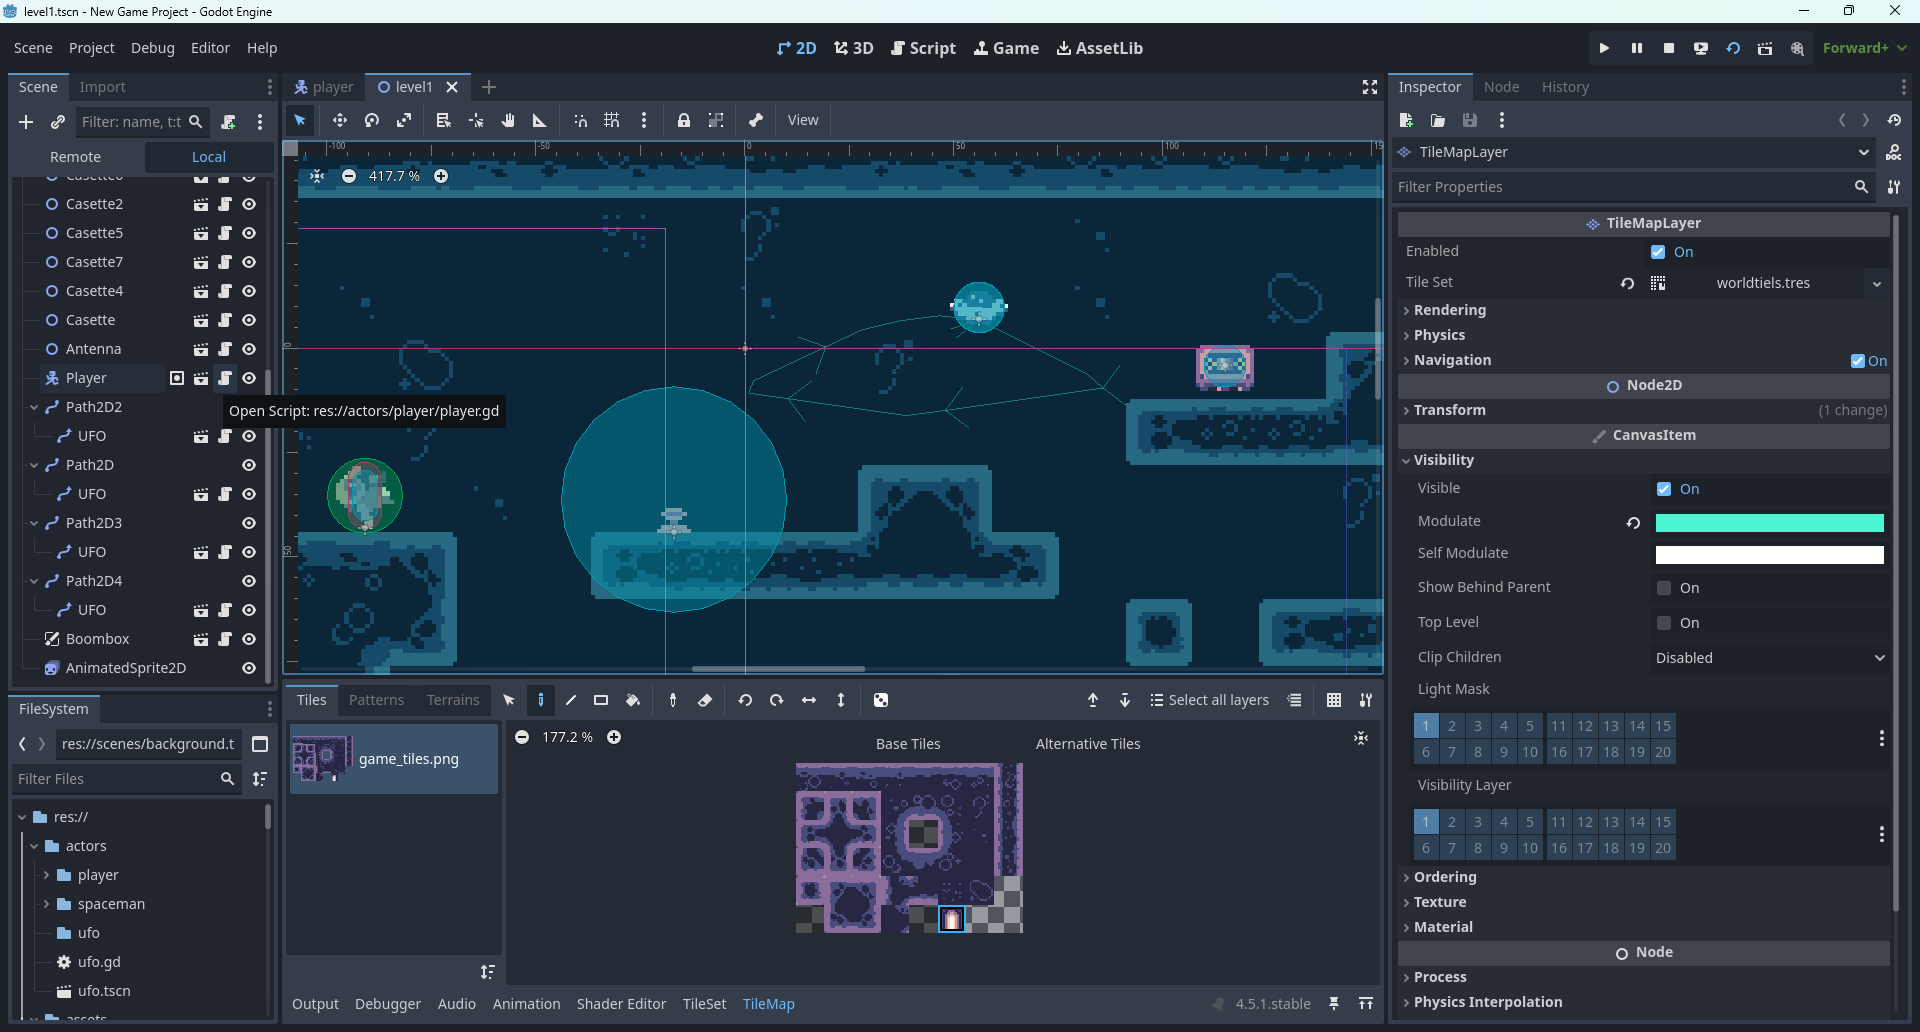This screenshot has width=1920, height=1032.
Task: Hide the Boombox node with eye icon
Action: 249,639
